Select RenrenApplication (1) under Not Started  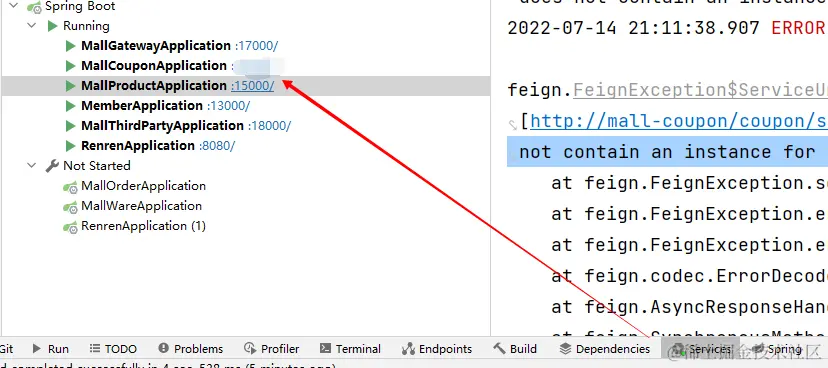[x=143, y=226]
